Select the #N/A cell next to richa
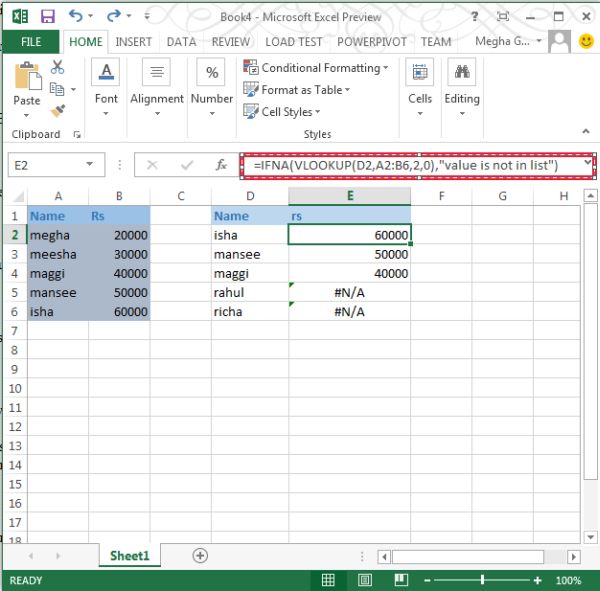The width and height of the screenshot is (600, 591). point(350,312)
